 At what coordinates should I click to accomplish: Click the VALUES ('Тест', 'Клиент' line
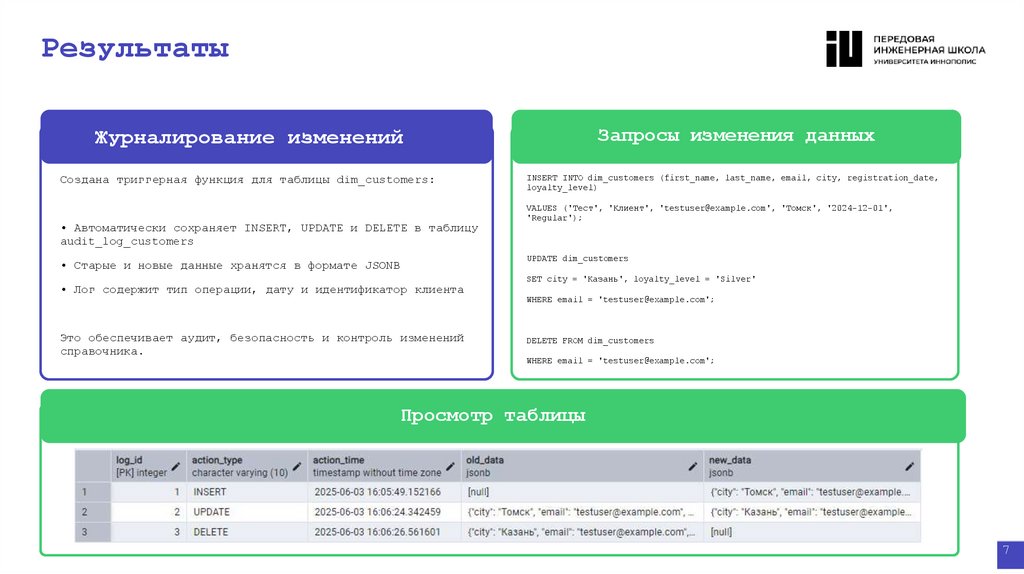(x=709, y=213)
